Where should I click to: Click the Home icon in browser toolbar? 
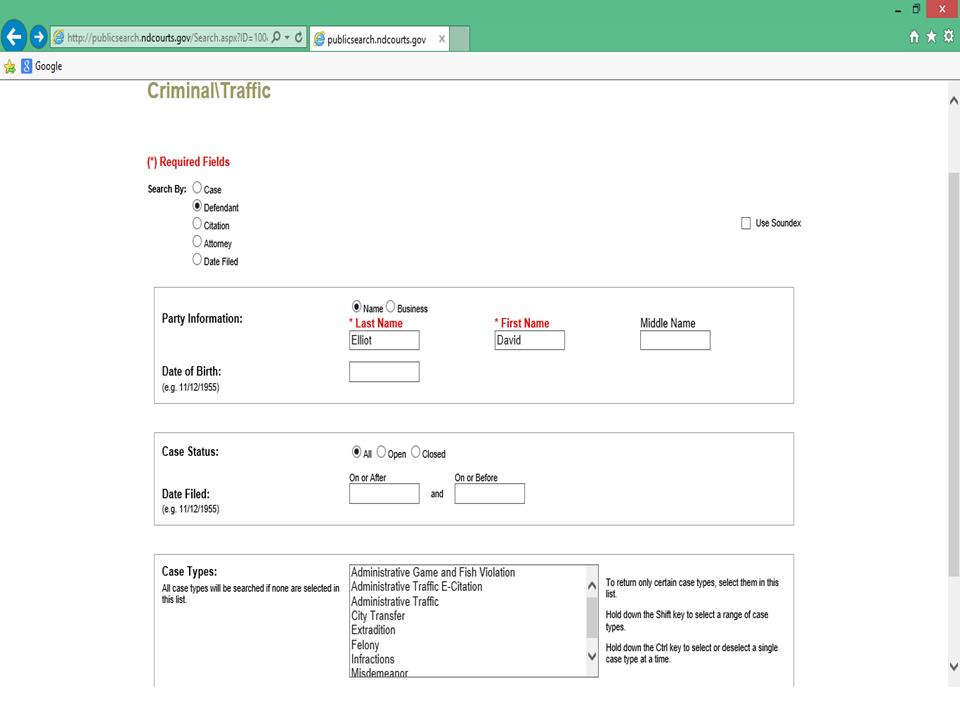tap(914, 37)
